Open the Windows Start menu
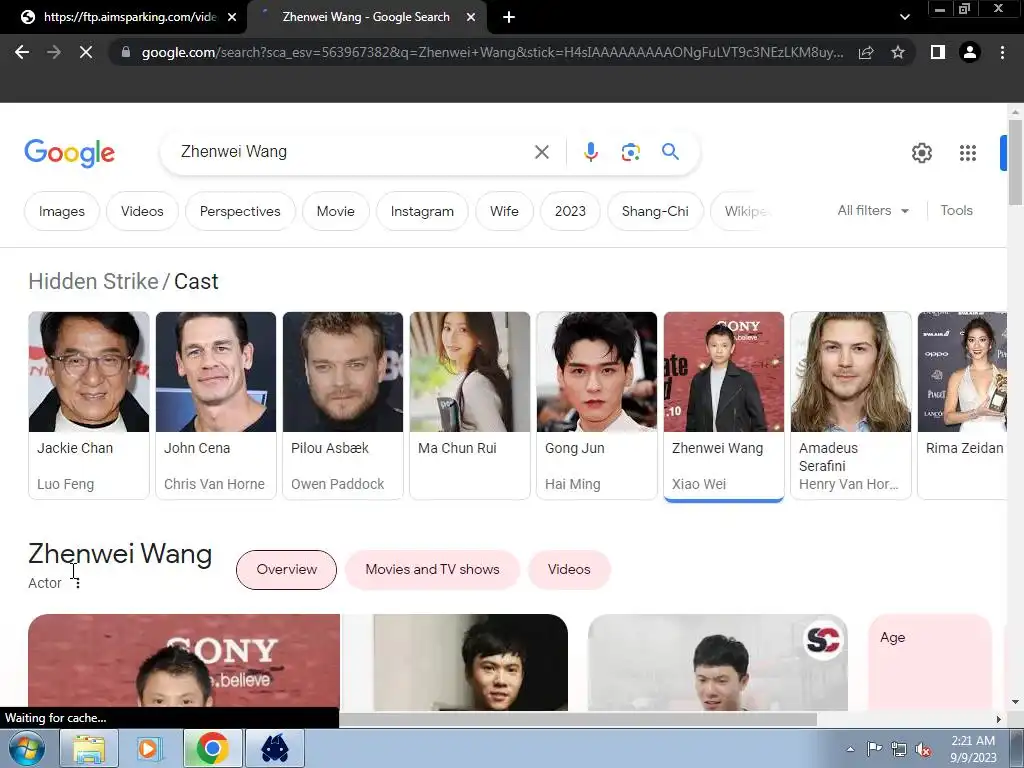 (26, 748)
